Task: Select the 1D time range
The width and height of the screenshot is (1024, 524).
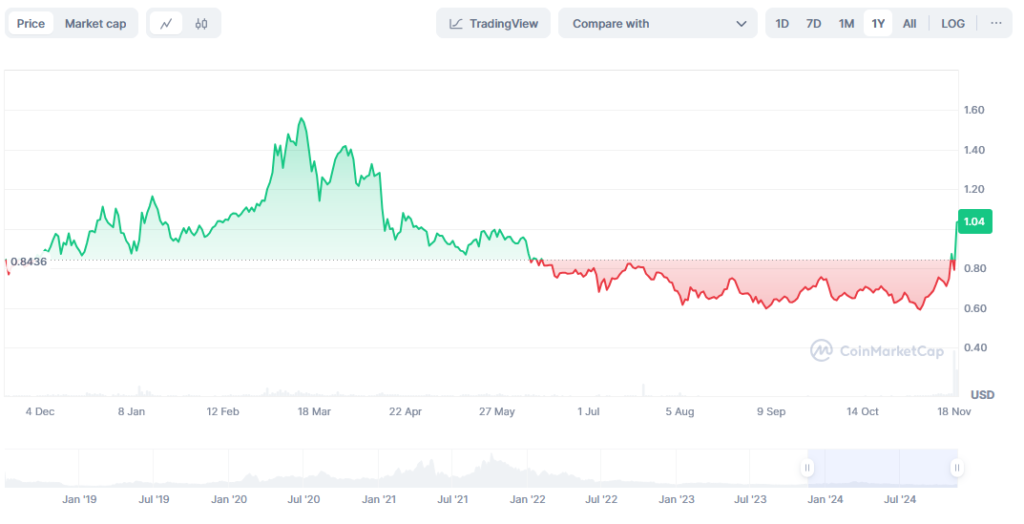Action: pyautogui.click(x=782, y=23)
